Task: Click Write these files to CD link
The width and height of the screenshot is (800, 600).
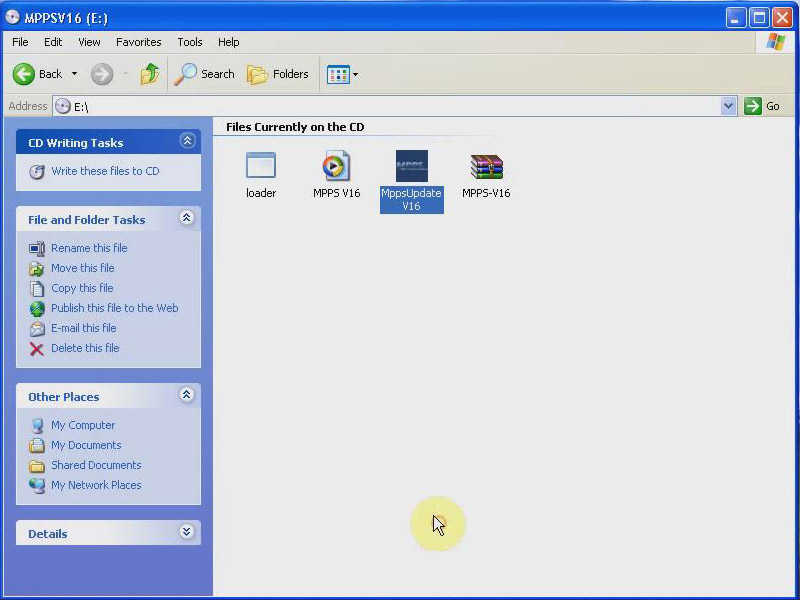Action: click(x=105, y=171)
